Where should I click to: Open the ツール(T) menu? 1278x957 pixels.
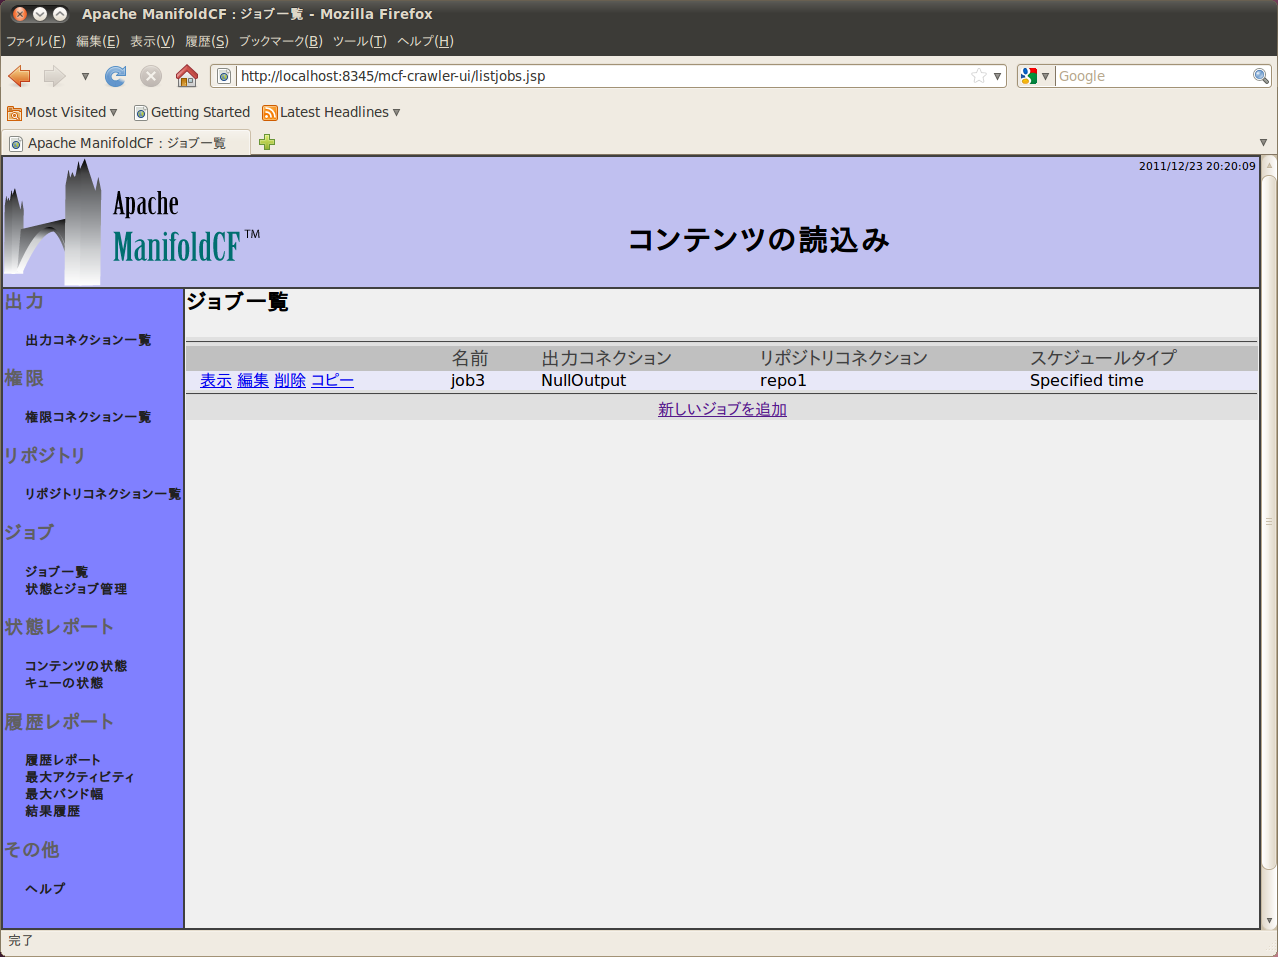tap(359, 41)
